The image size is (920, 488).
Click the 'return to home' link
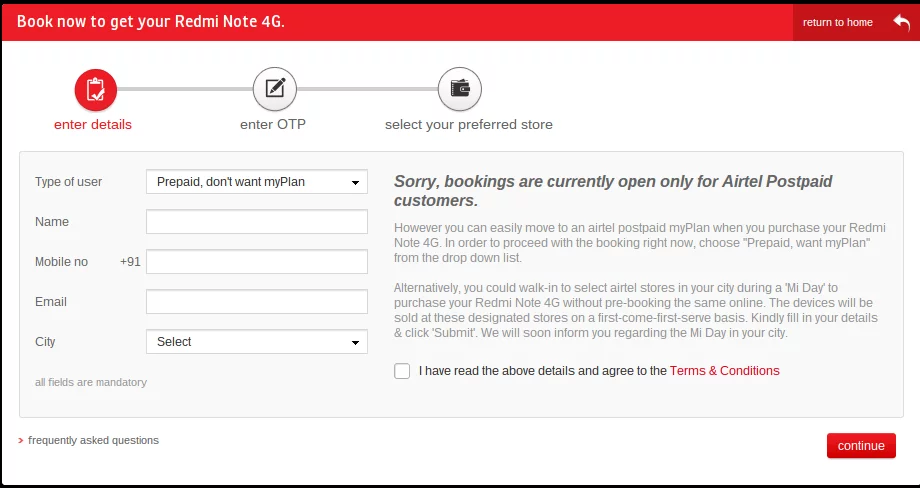pyautogui.click(x=837, y=22)
